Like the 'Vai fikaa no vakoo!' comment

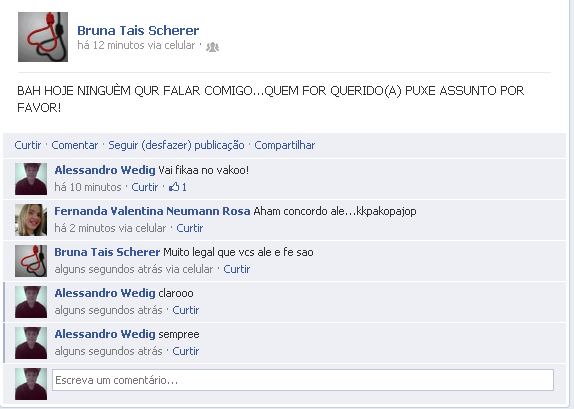[x=145, y=187]
